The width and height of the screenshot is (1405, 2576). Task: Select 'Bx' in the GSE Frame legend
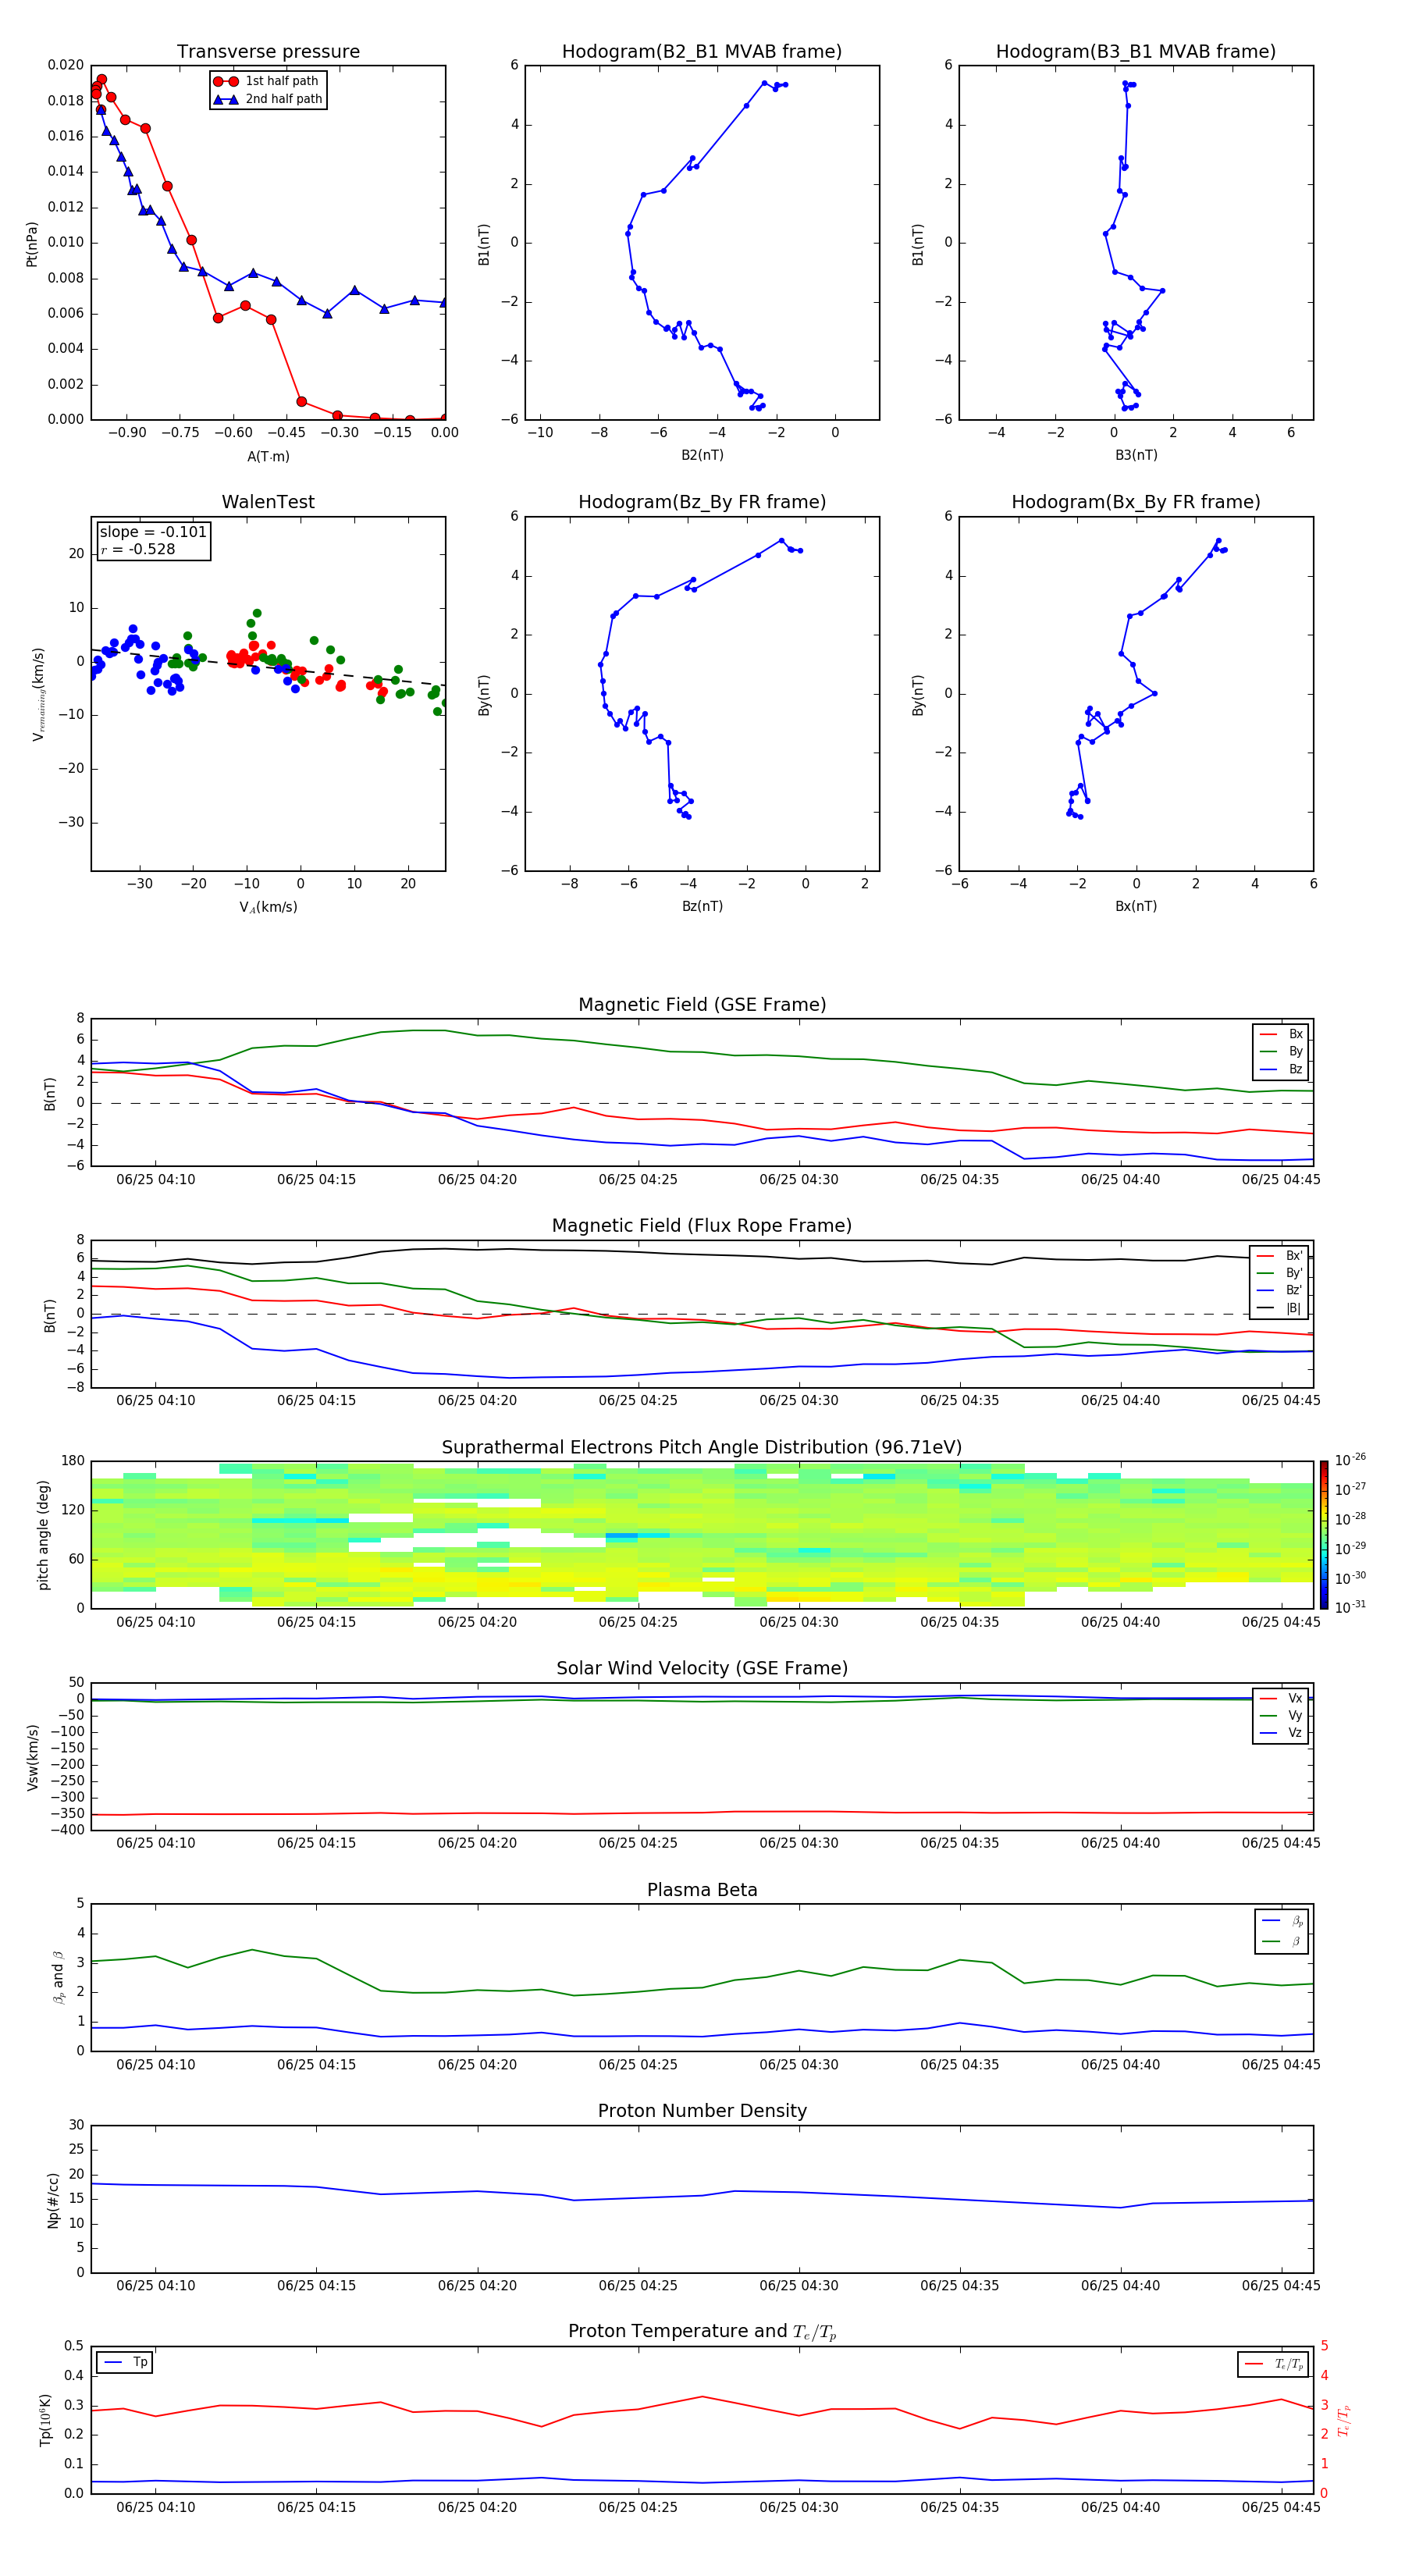tap(1281, 1034)
